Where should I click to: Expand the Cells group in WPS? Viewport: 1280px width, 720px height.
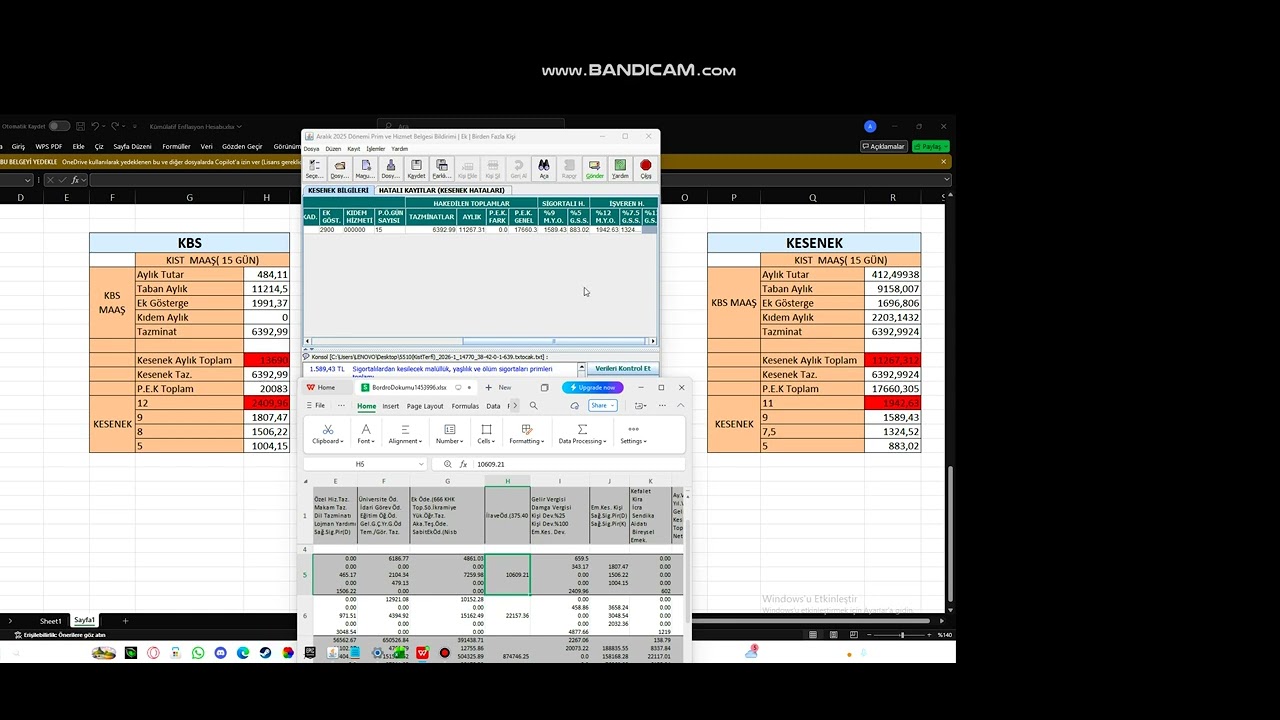pos(486,434)
